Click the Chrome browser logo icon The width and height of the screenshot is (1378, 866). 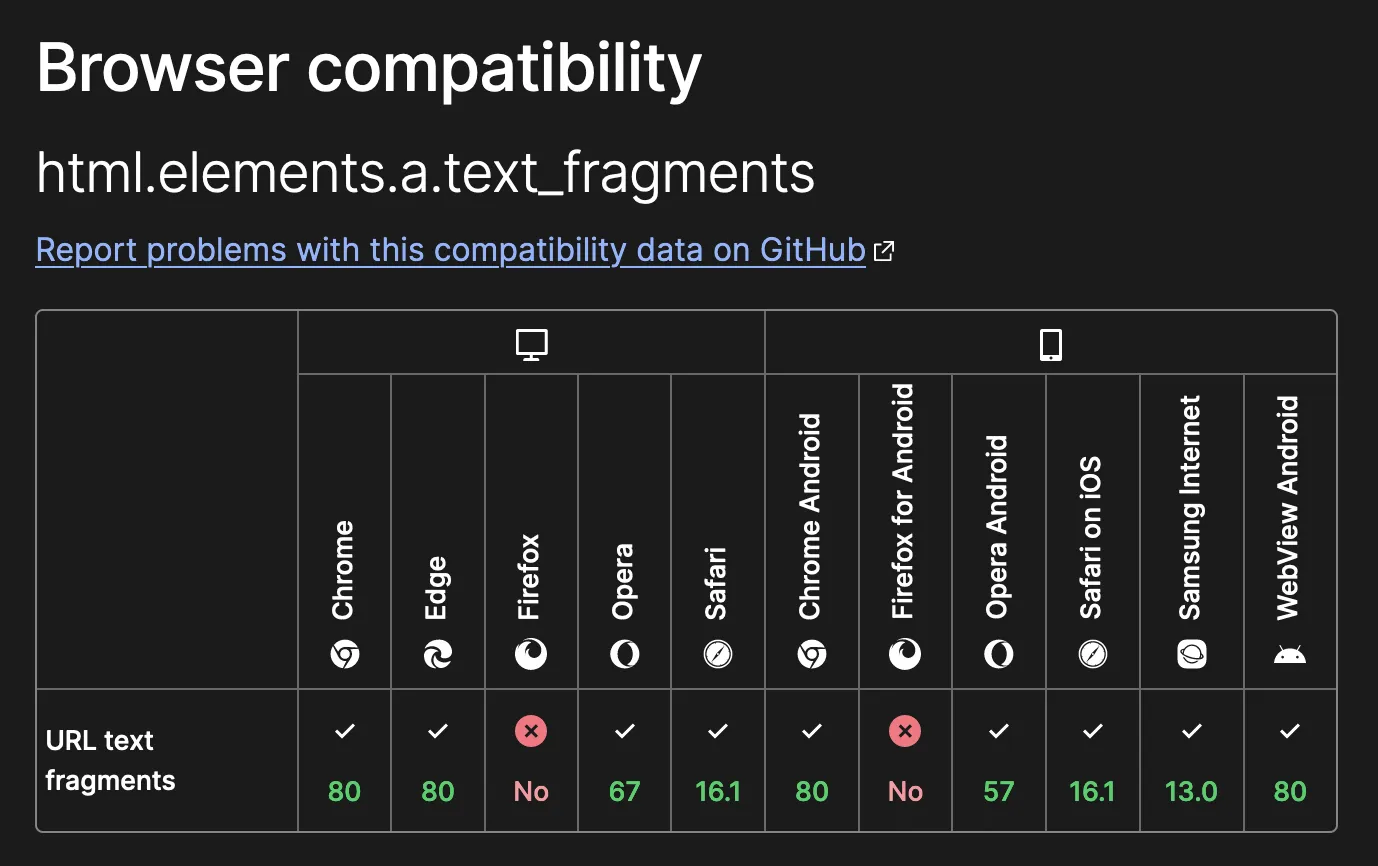(344, 655)
